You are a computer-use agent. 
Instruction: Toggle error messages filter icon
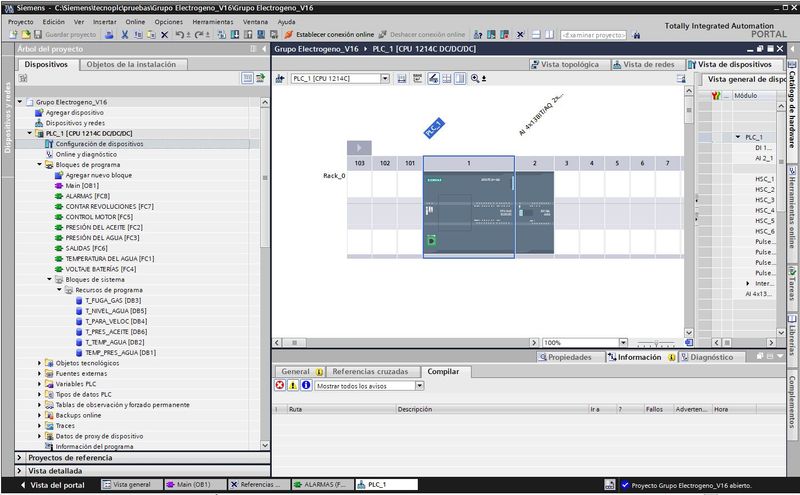pyautogui.click(x=280, y=385)
